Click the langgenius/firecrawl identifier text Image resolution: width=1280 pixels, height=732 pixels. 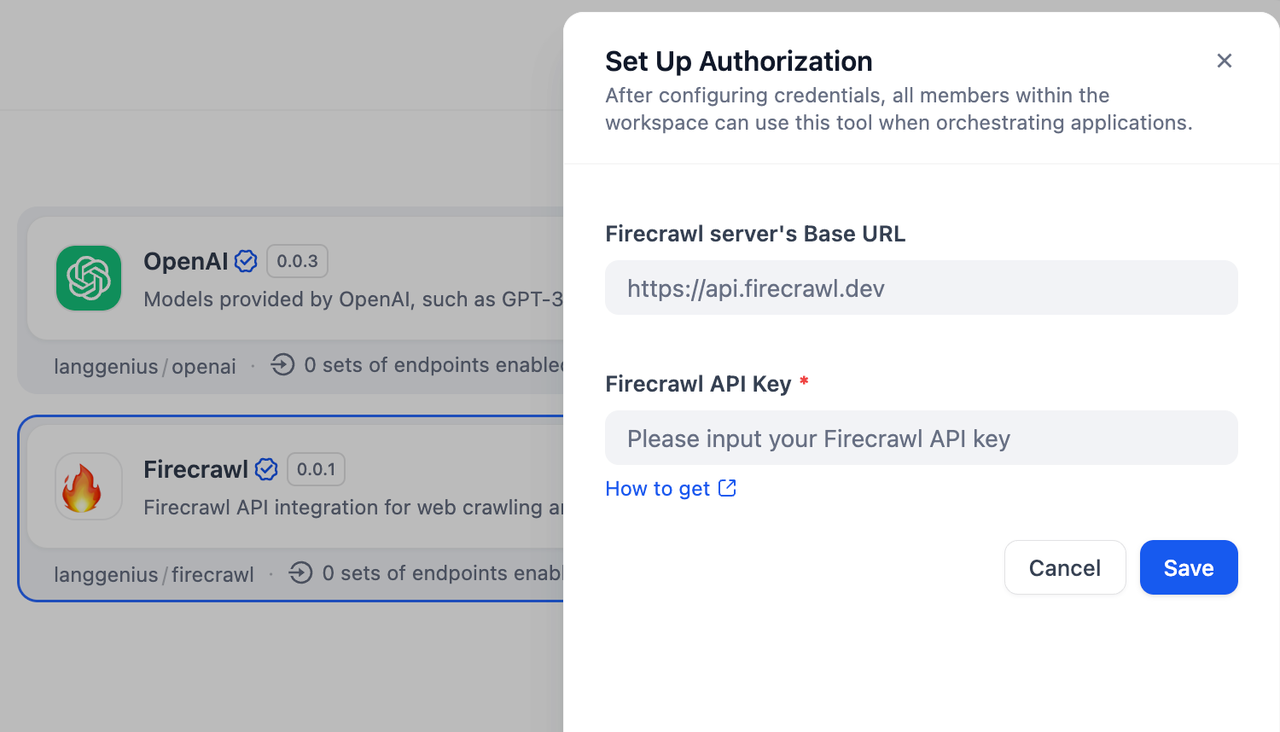pos(154,574)
